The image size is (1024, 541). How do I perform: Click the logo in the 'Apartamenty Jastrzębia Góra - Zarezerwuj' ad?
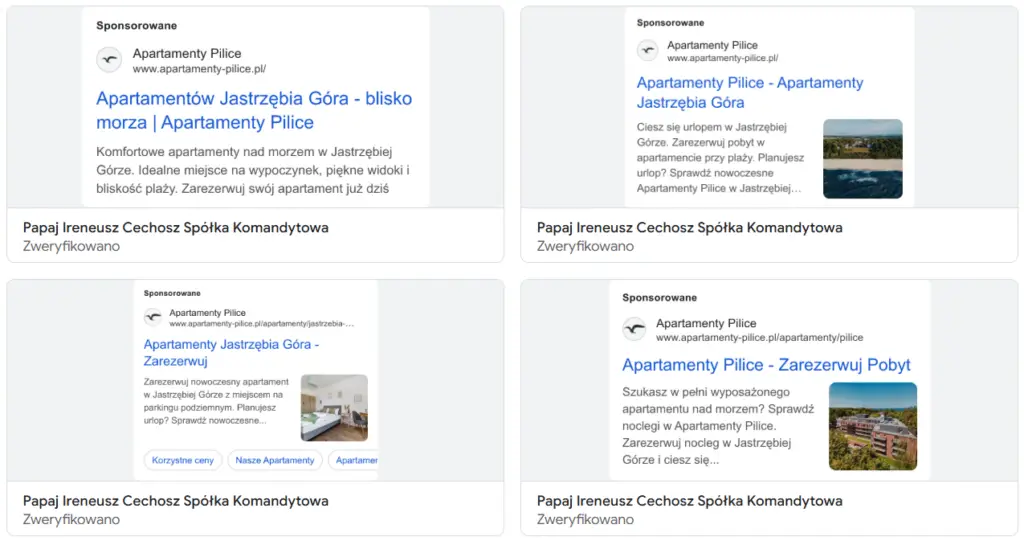[153, 318]
